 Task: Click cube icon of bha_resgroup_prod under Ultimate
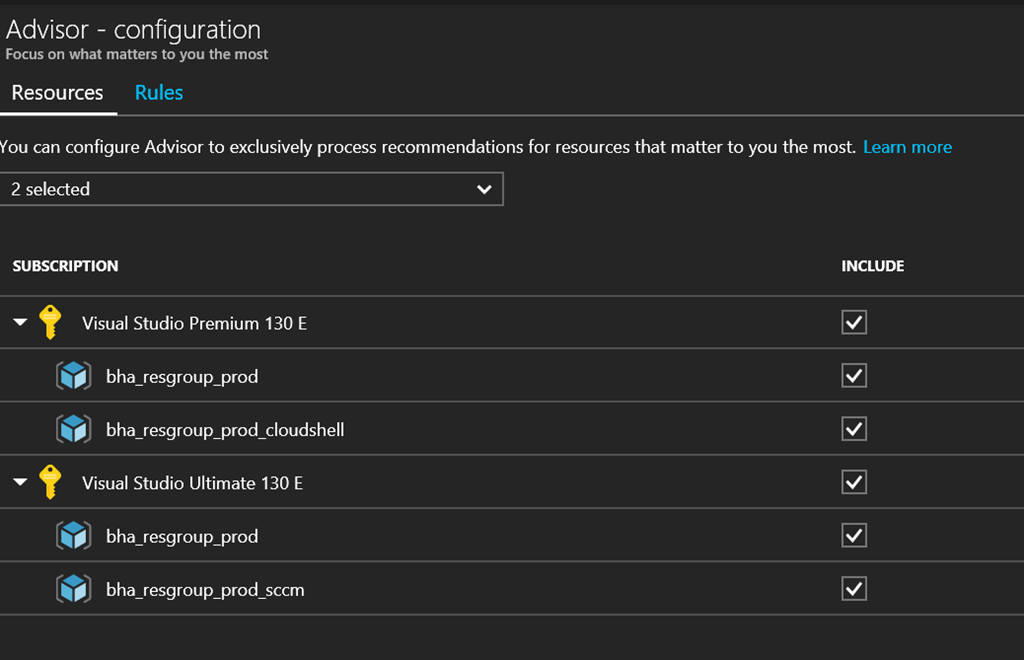click(x=73, y=536)
